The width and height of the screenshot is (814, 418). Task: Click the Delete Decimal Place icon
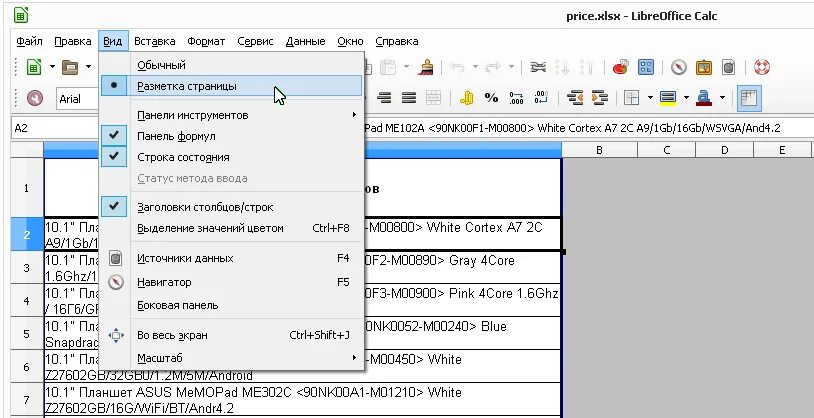point(541,98)
